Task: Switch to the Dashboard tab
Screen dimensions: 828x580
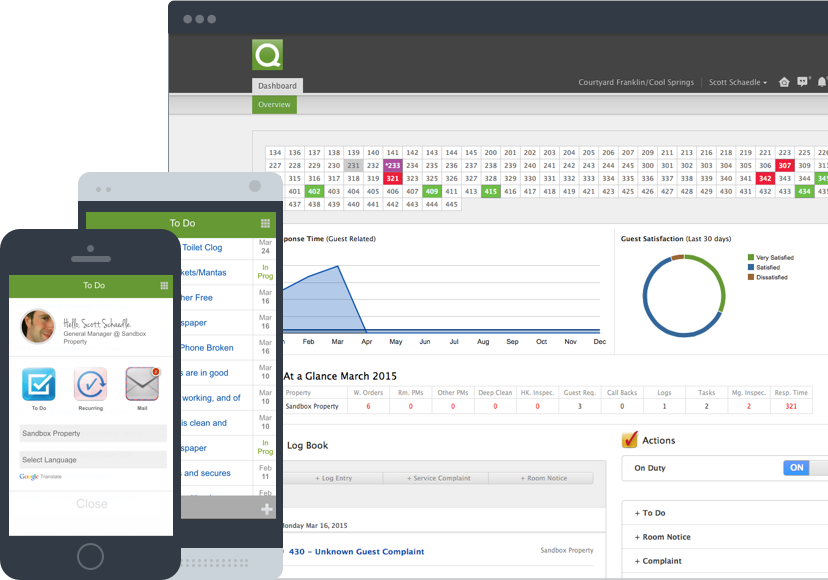Action: (277, 86)
